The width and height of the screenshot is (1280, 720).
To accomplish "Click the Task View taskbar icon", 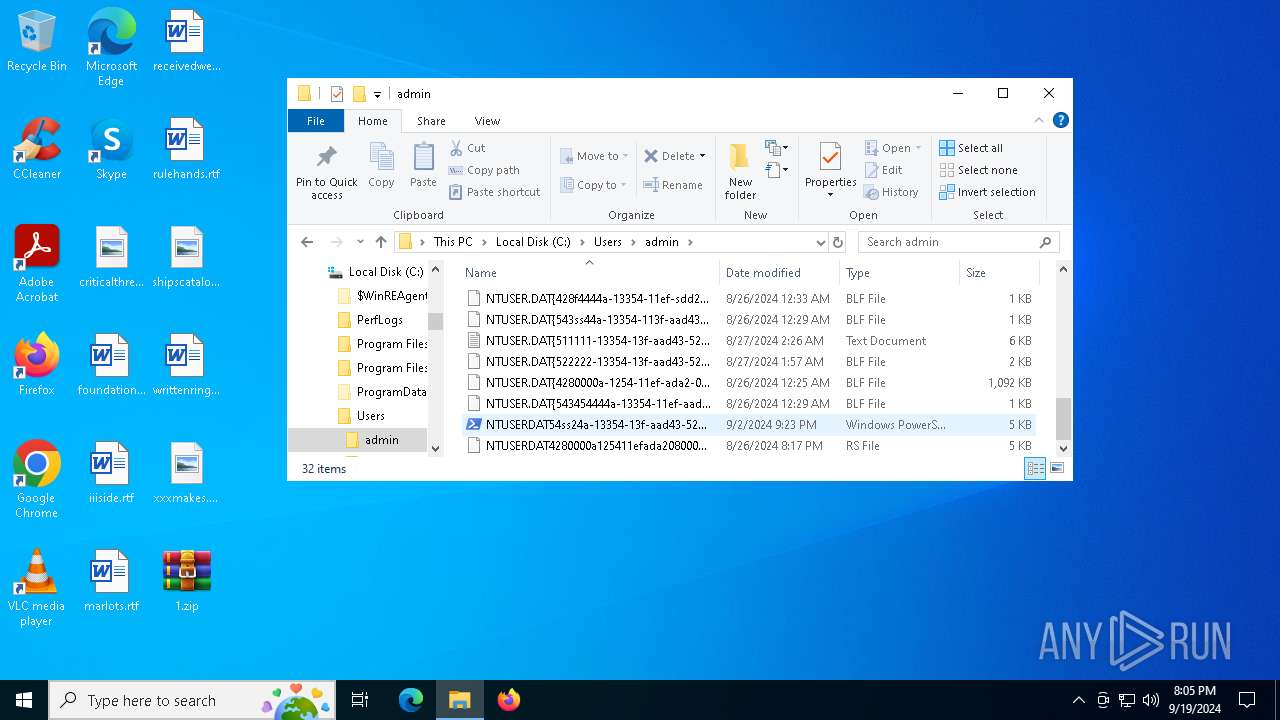I will pos(360,700).
